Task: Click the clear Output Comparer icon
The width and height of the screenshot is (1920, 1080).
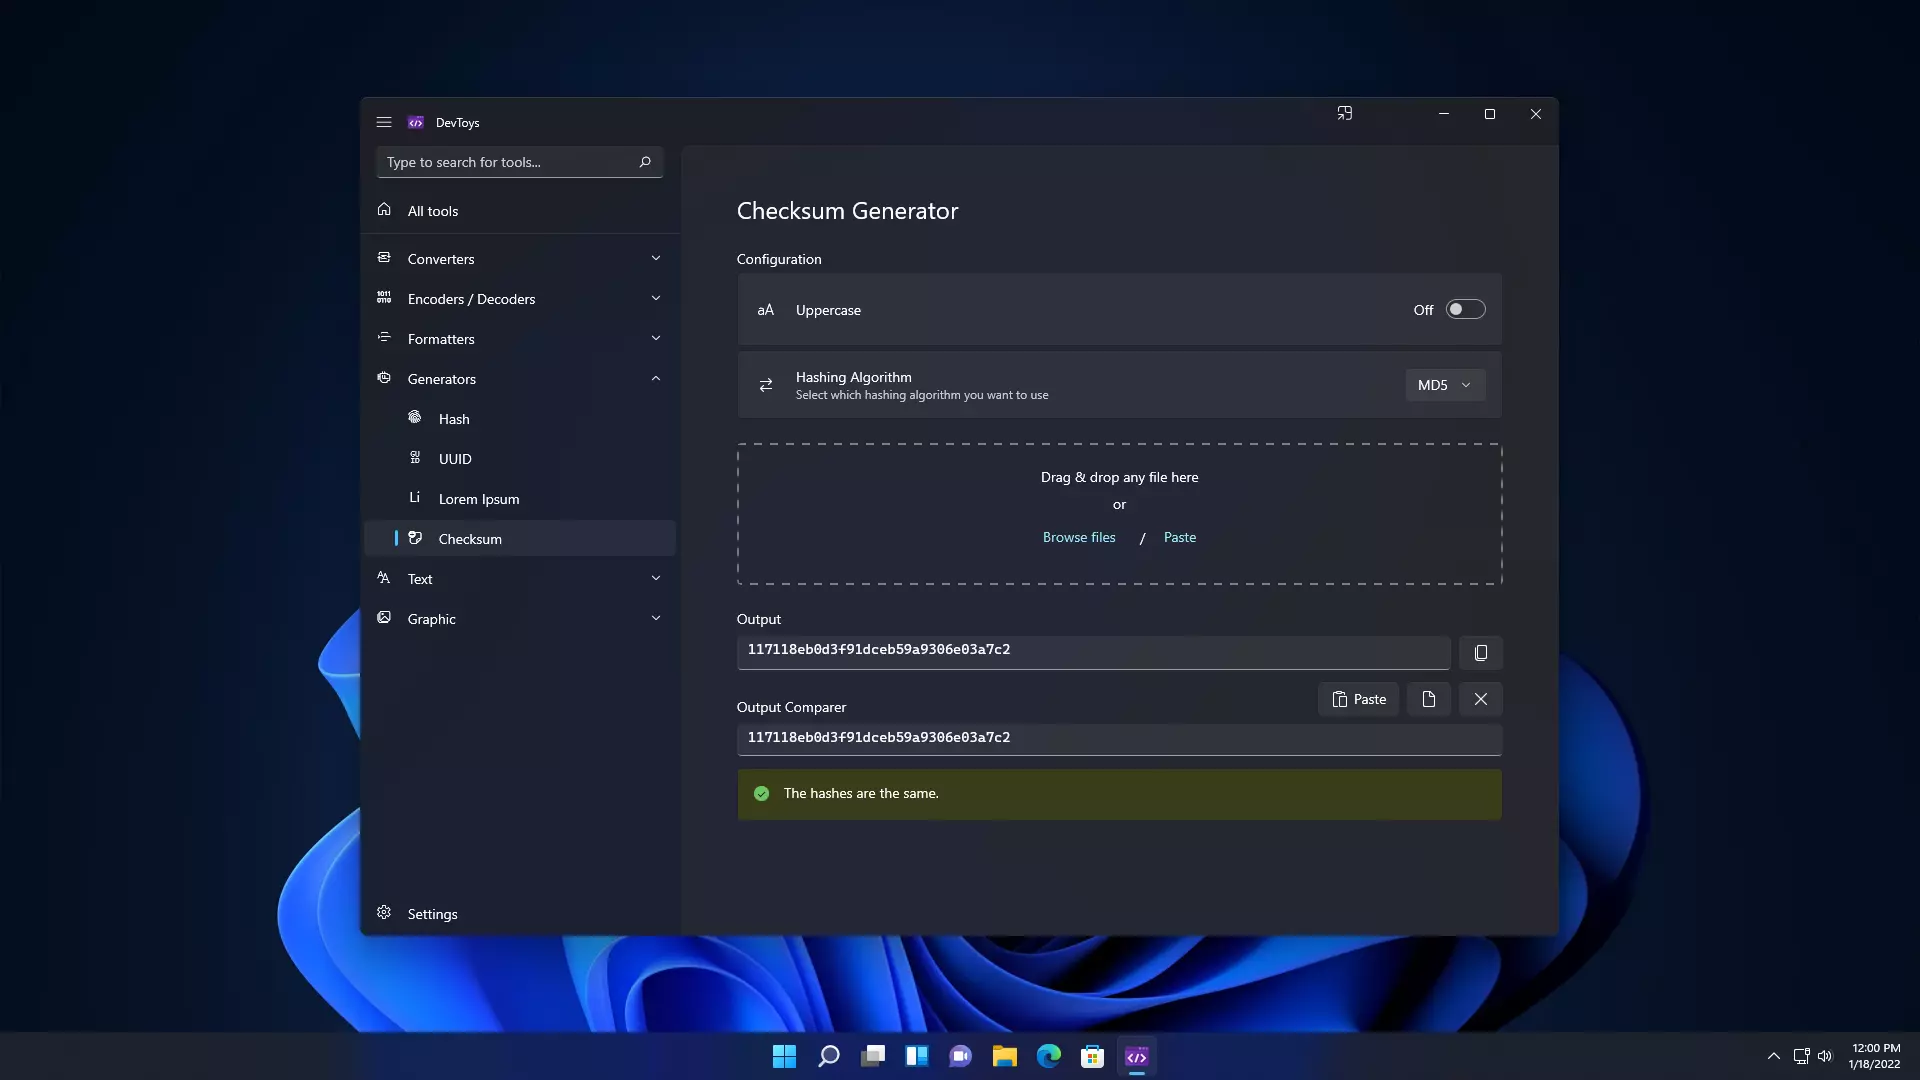Action: 1480,699
